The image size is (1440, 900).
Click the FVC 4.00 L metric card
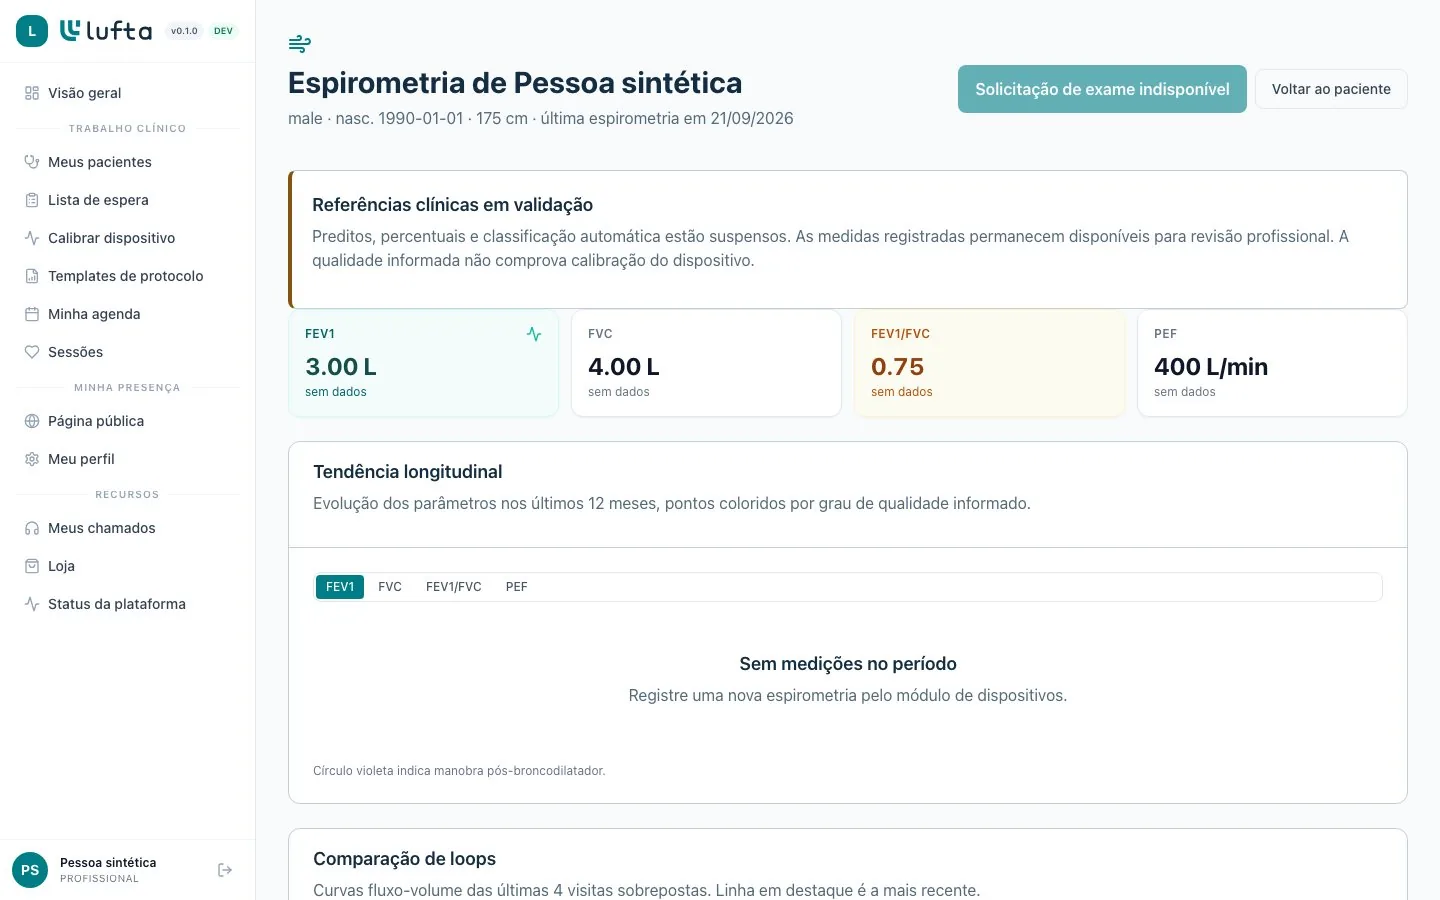tap(706, 363)
